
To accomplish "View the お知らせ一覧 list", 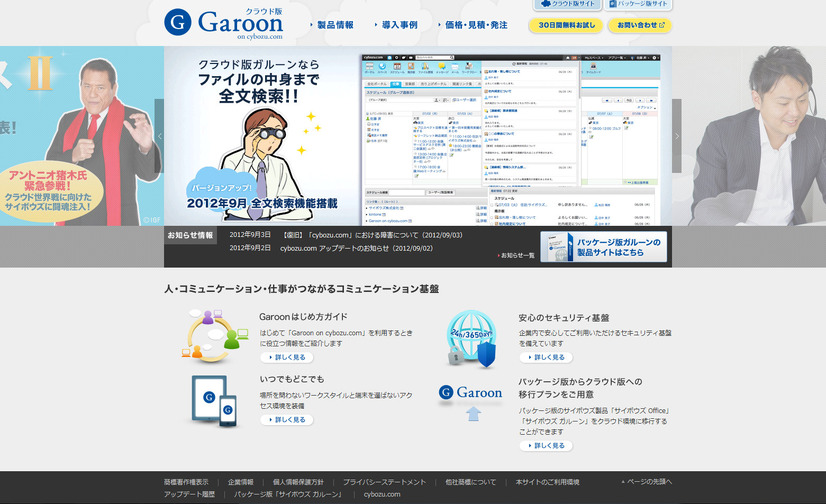I will click(x=516, y=255).
